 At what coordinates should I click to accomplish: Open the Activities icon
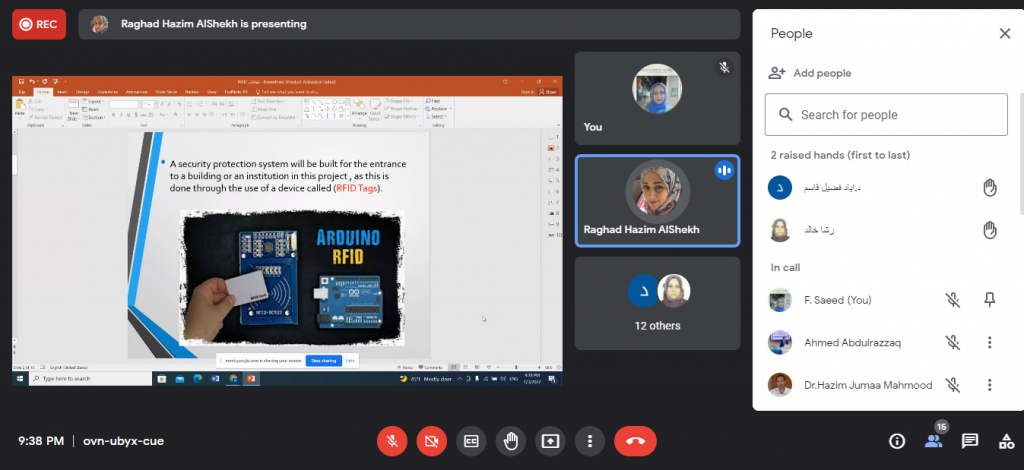tap(1006, 440)
